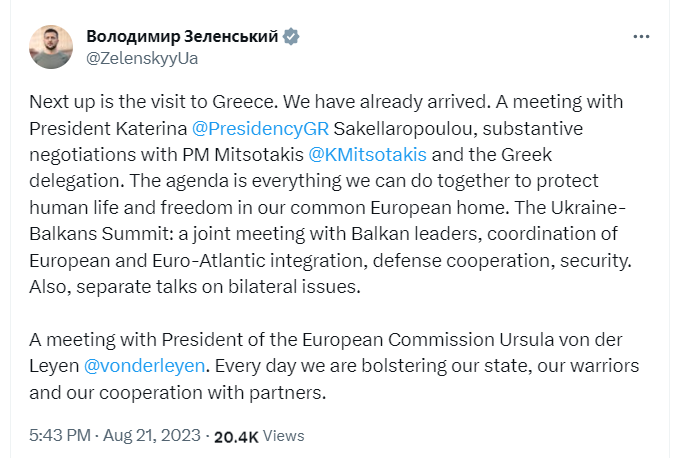Click the word Views beside 20.4K
Image resolution: width=678 pixels, height=458 pixels.
[x=284, y=436]
